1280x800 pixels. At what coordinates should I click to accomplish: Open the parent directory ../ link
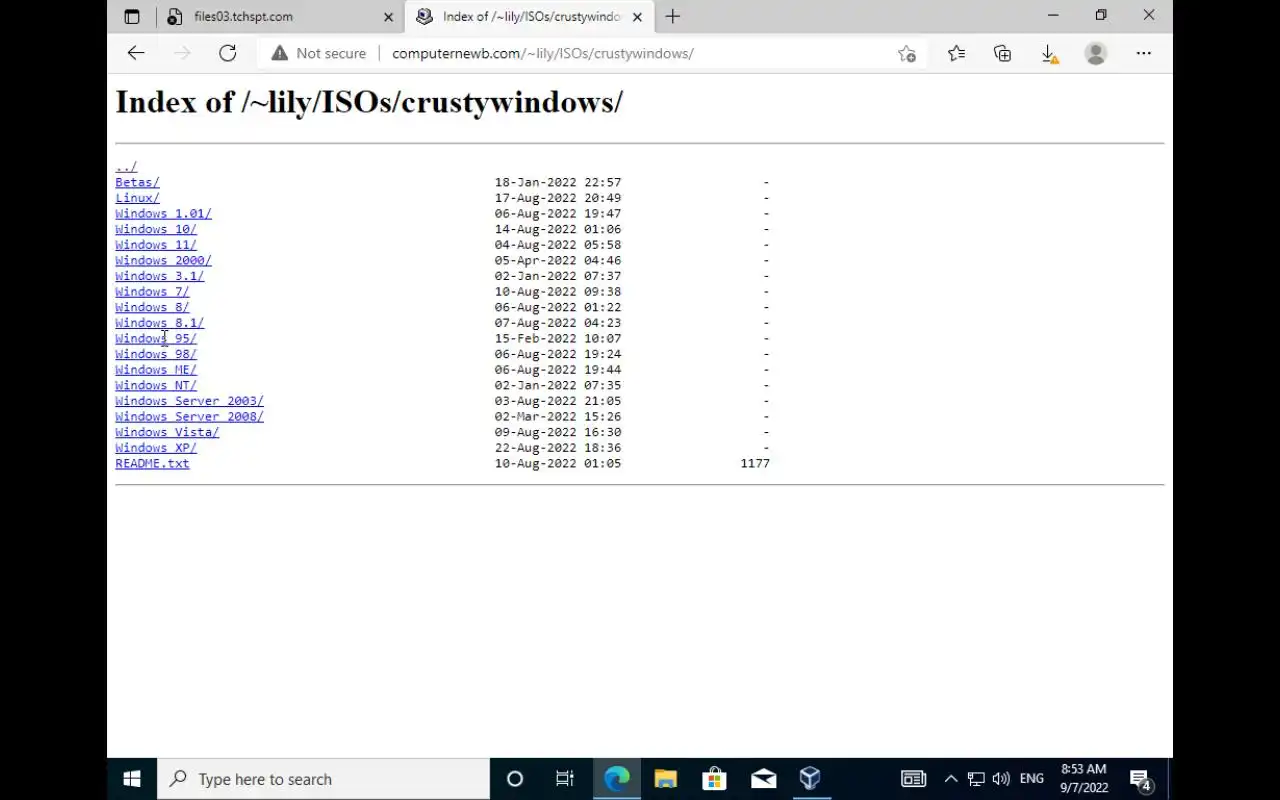point(126,167)
